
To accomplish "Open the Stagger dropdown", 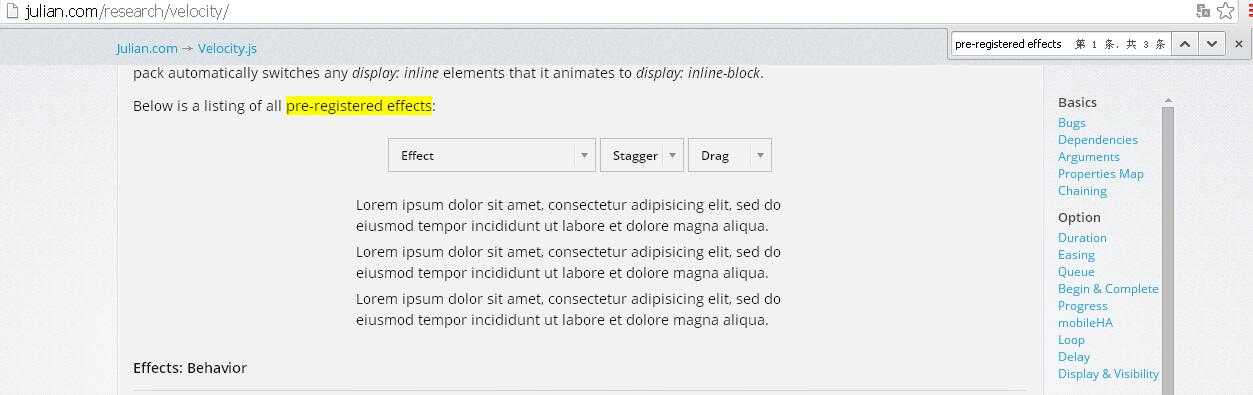I will pos(642,155).
